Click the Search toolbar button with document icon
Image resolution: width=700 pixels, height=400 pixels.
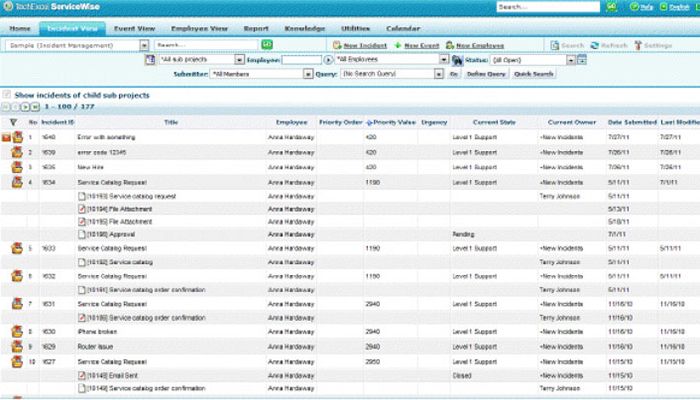point(567,46)
